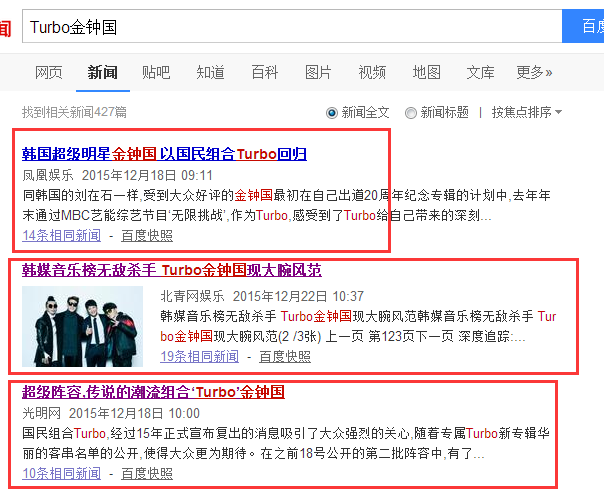Click the 找到相关新闻427篇 result count text
604x492 pixels.
point(74,113)
